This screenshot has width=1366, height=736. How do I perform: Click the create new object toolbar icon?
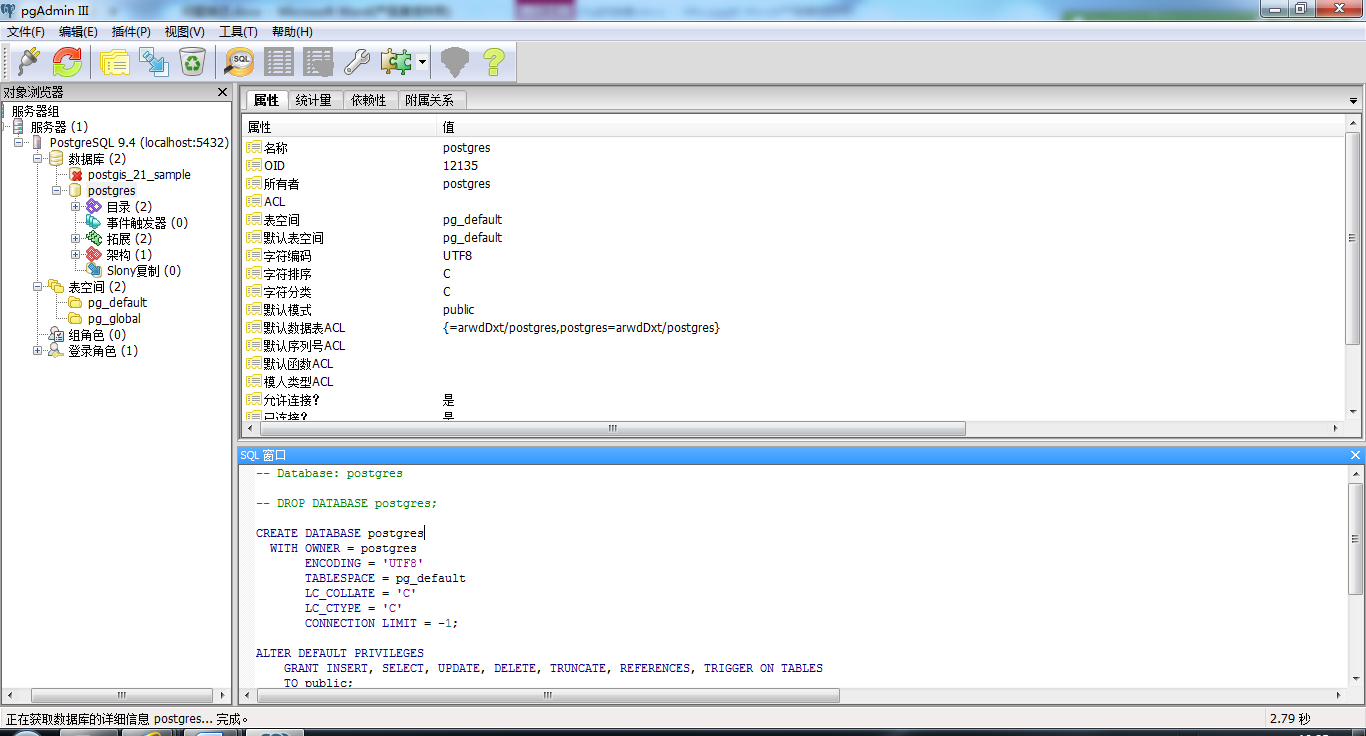pyautogui.click(x=154, y=62)
